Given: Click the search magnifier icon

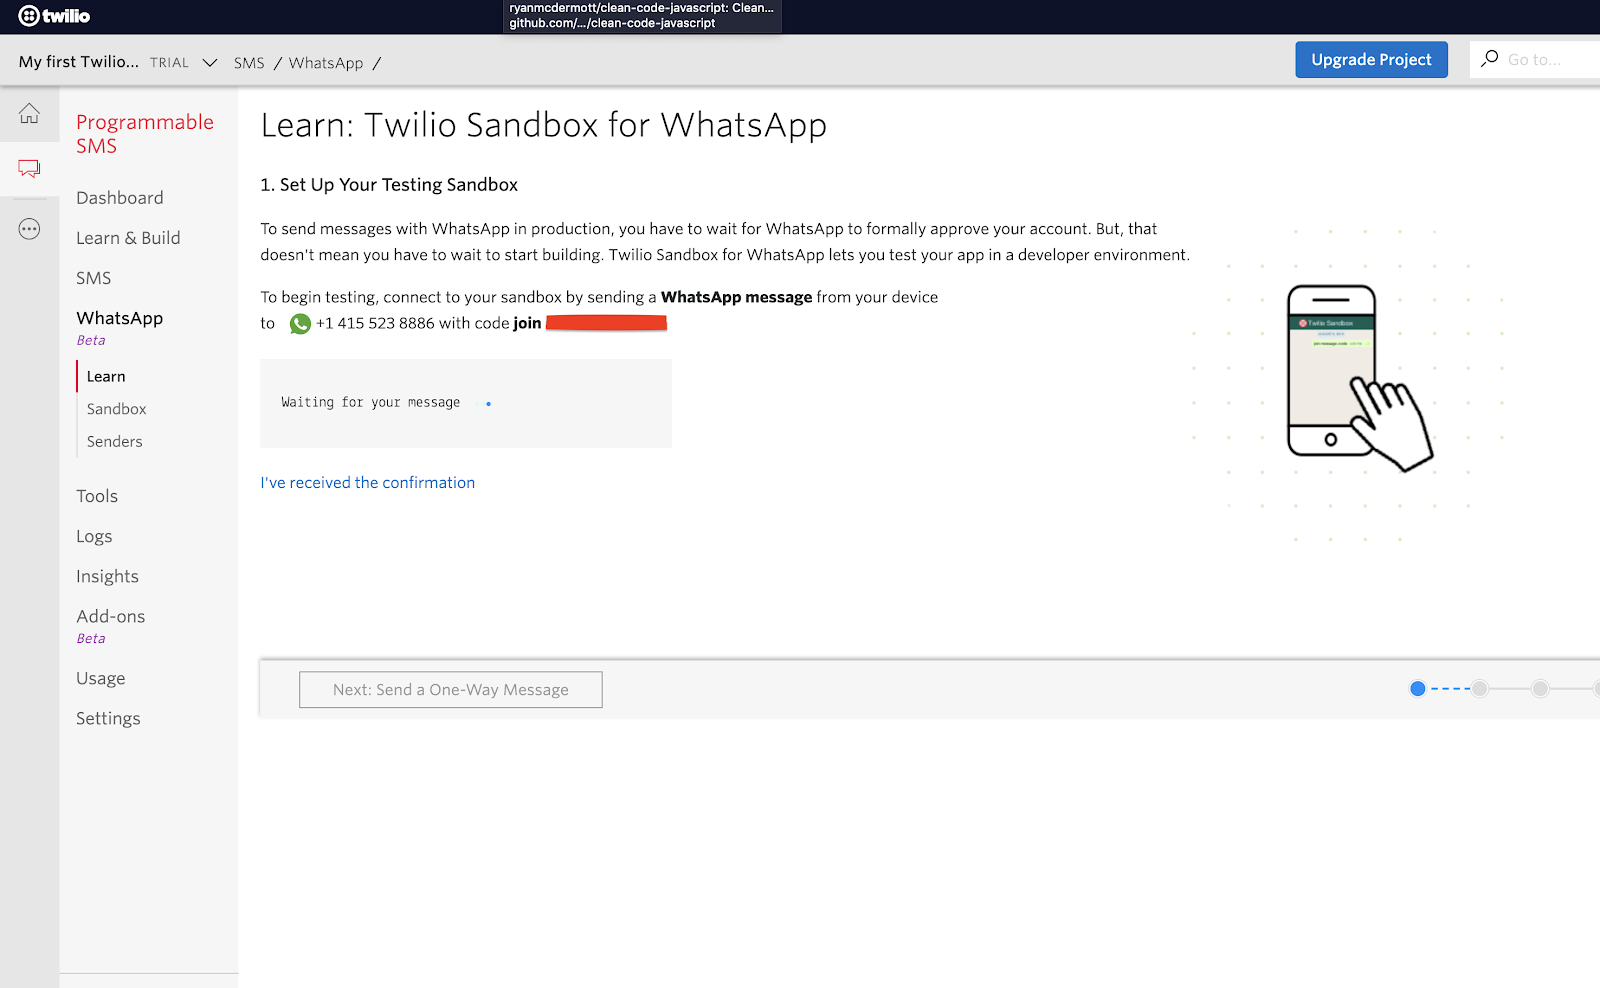Looking at the screenshot, I should click(1489, 59).
